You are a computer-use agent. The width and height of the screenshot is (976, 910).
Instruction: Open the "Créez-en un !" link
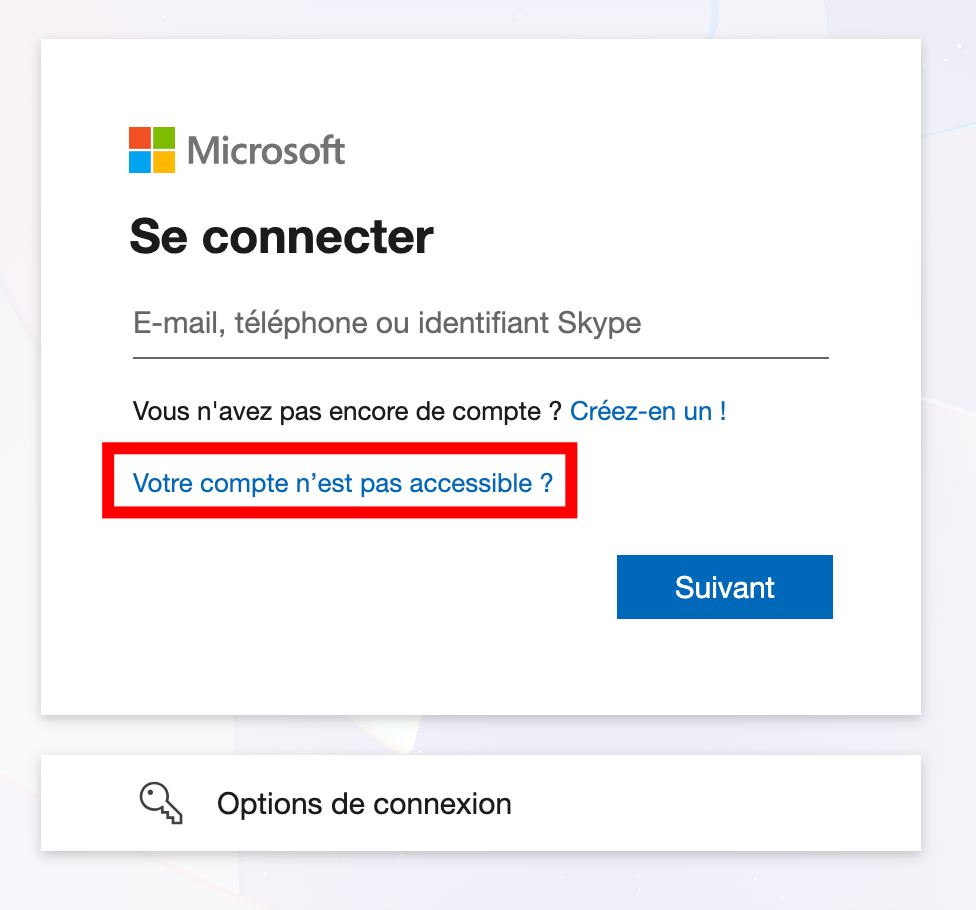tap(648, 411)
